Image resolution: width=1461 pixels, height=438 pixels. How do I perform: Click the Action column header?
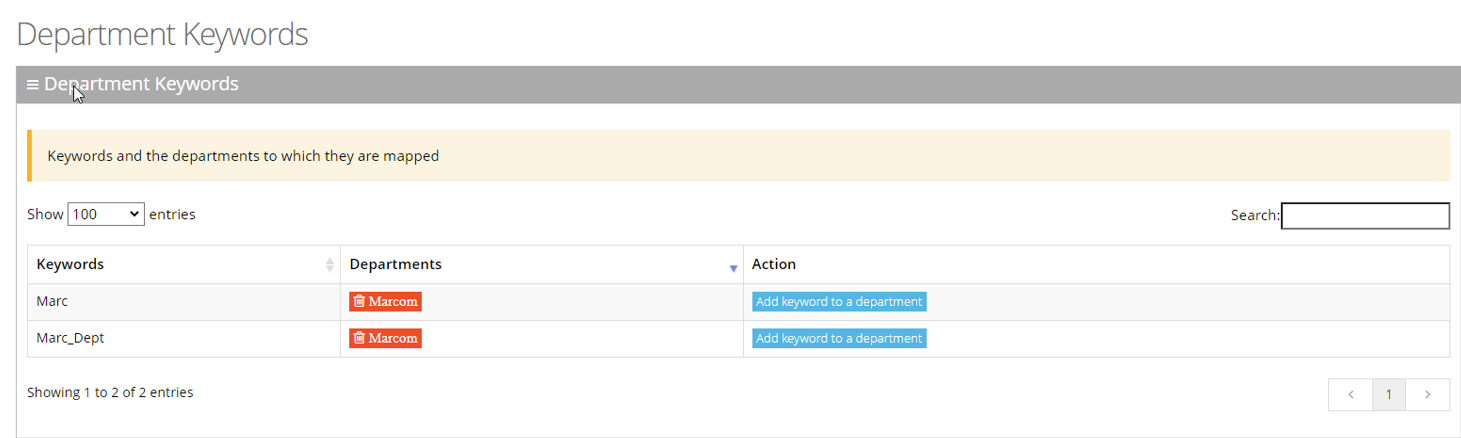coord(774,265)
